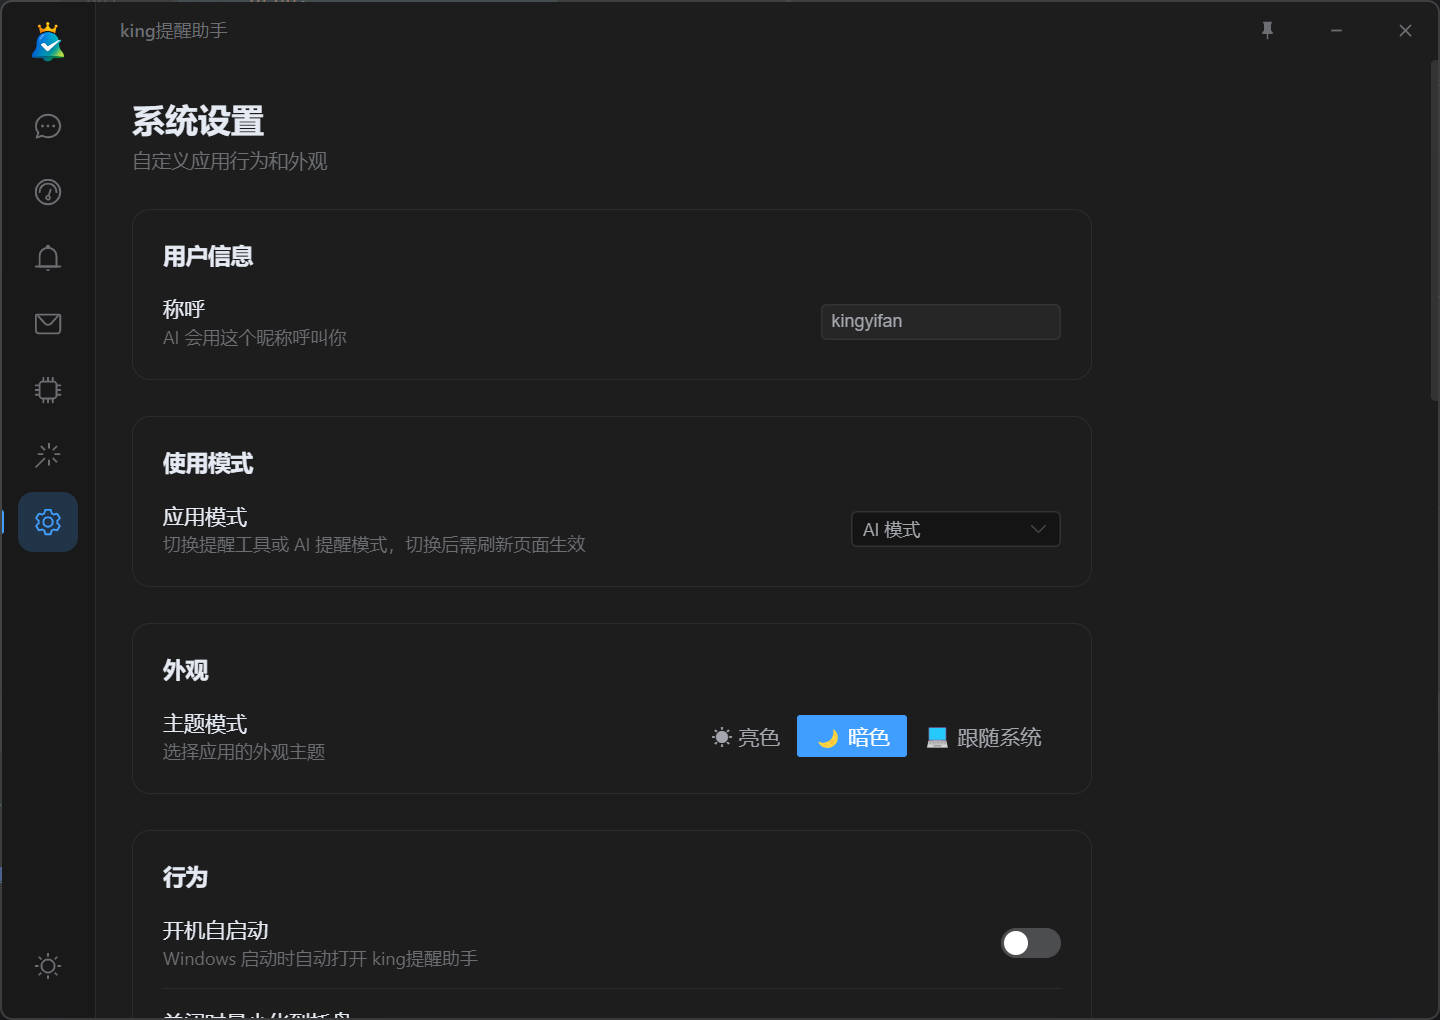Image resolution: width=1440 pixels, height=1020 pixels.
Task: Switch theme to 跟随系统 mode
Action: pos(983,737)
